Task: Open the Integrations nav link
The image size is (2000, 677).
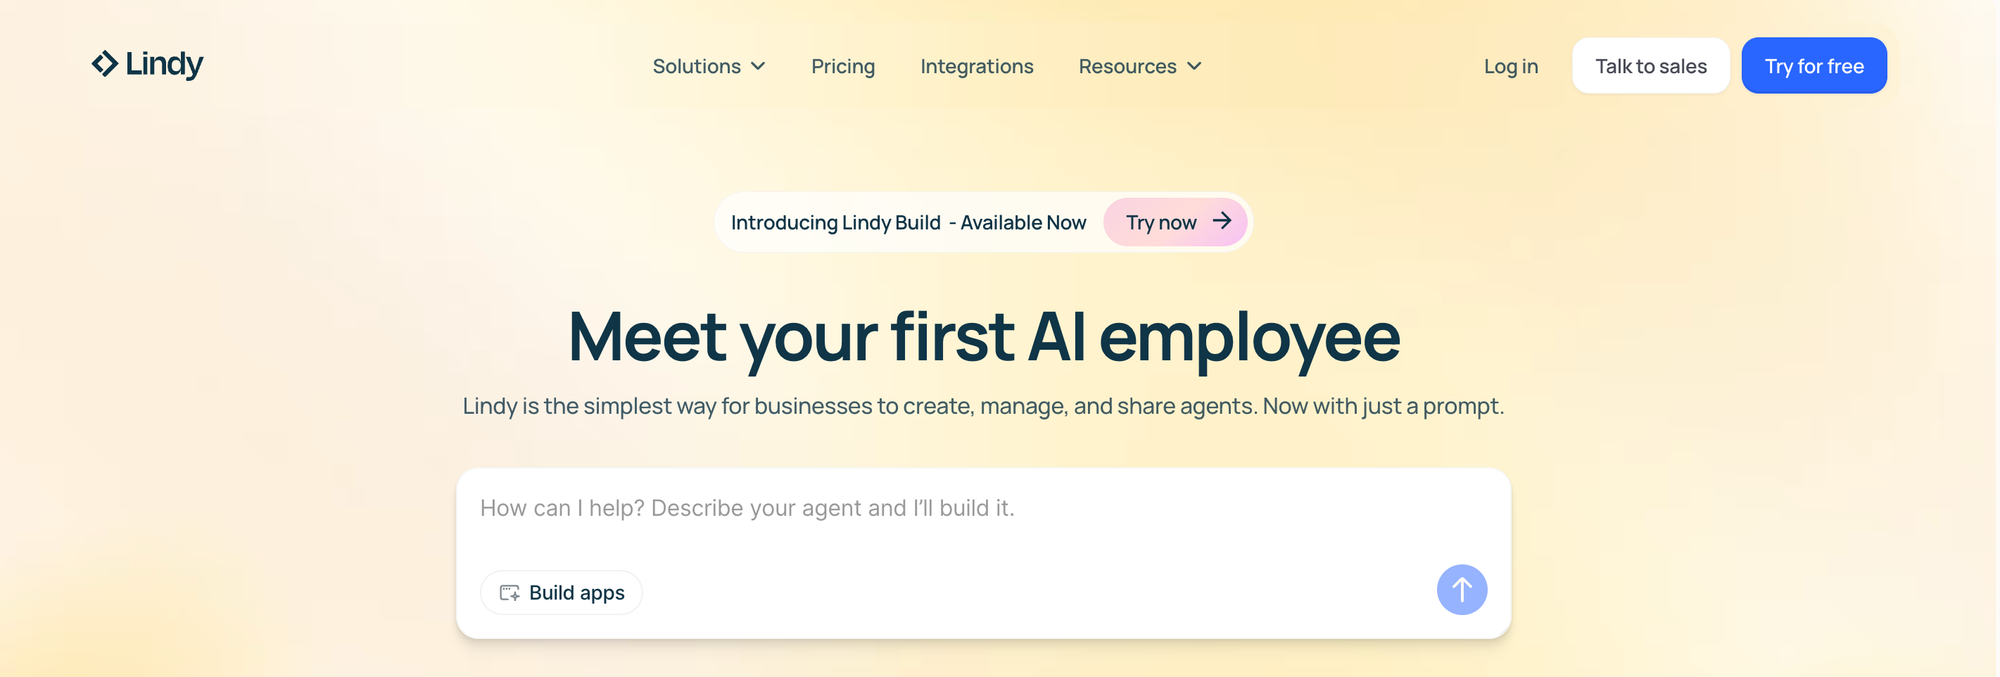Action: pos(977,66)
